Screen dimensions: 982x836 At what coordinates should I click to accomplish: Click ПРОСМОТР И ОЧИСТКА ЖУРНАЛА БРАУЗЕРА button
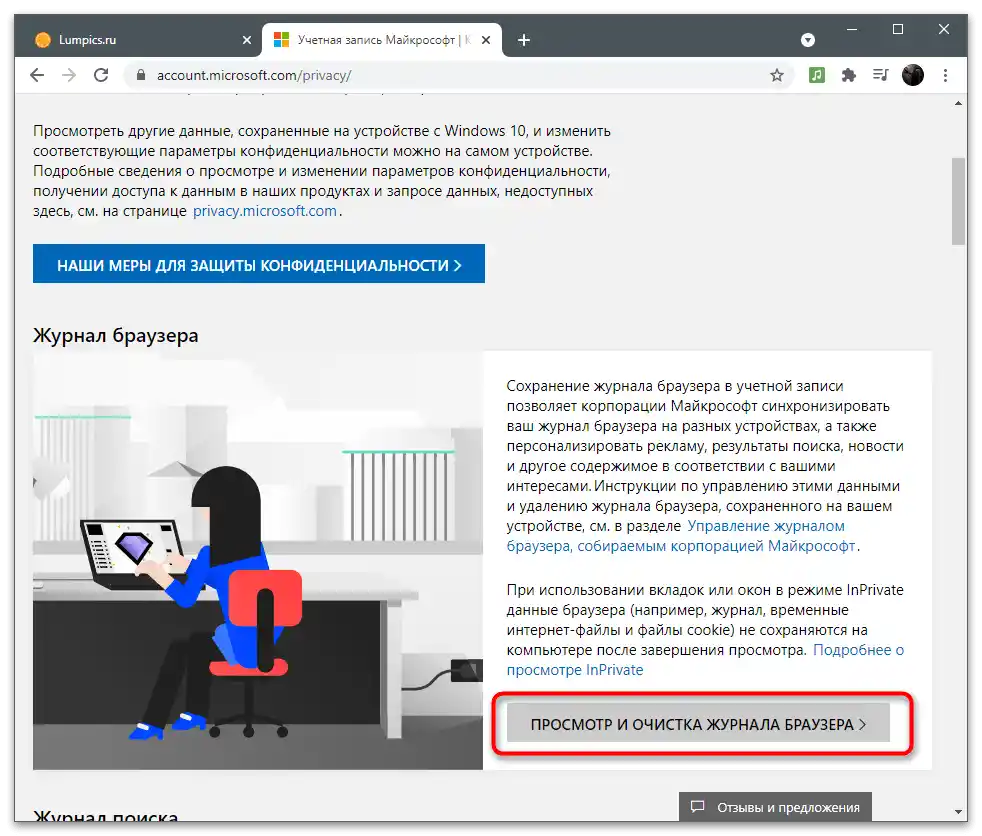(698, 723)
